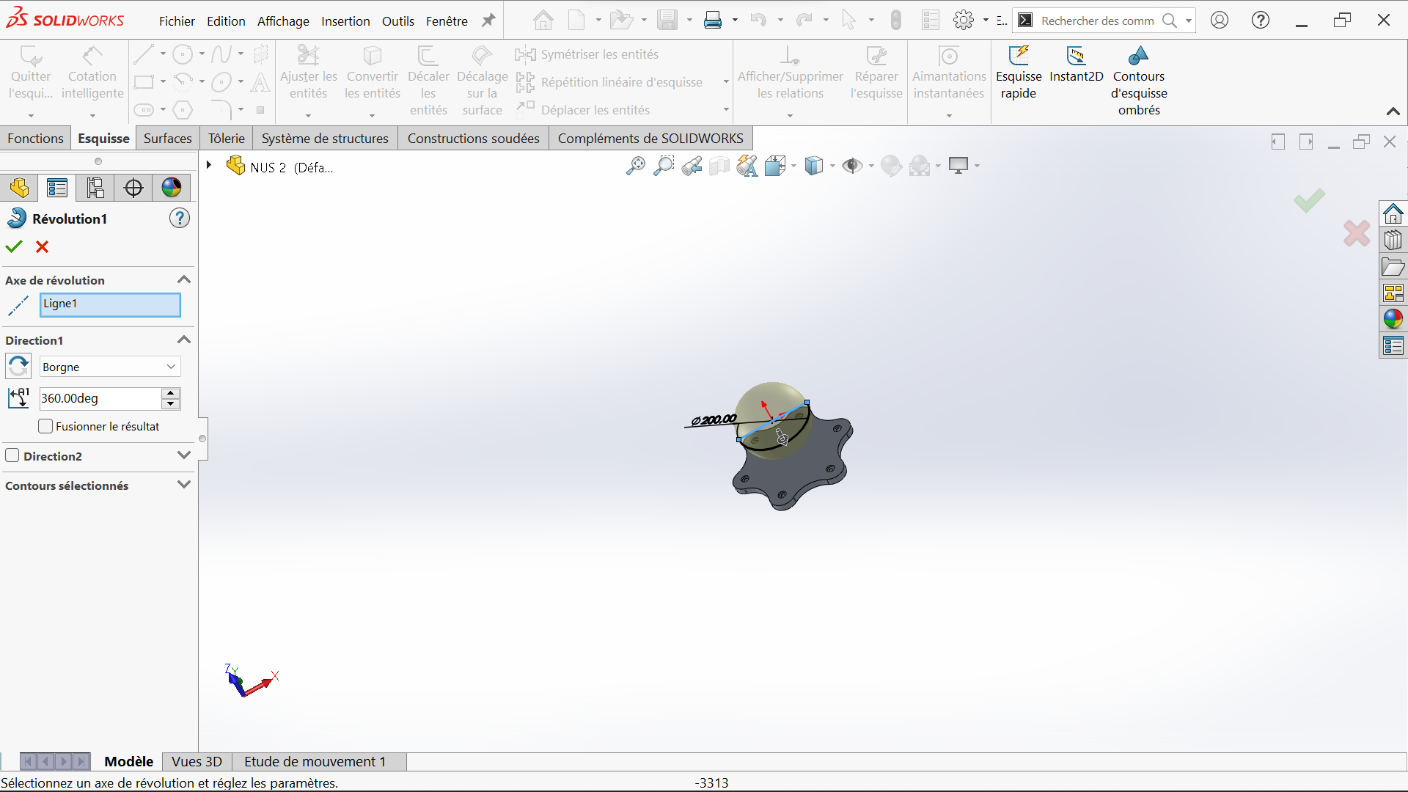This screenshot has width=1408, height=792.
Task: Click the Ligne1 axis selection field
Action: [110, 305]
